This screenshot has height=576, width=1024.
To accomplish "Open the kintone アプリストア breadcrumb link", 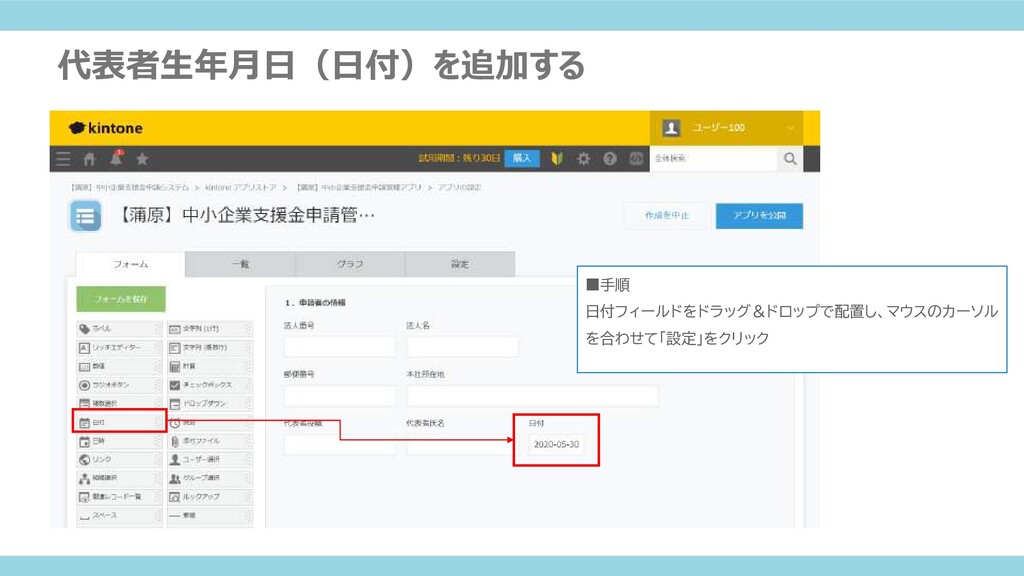I will (240, 187).
